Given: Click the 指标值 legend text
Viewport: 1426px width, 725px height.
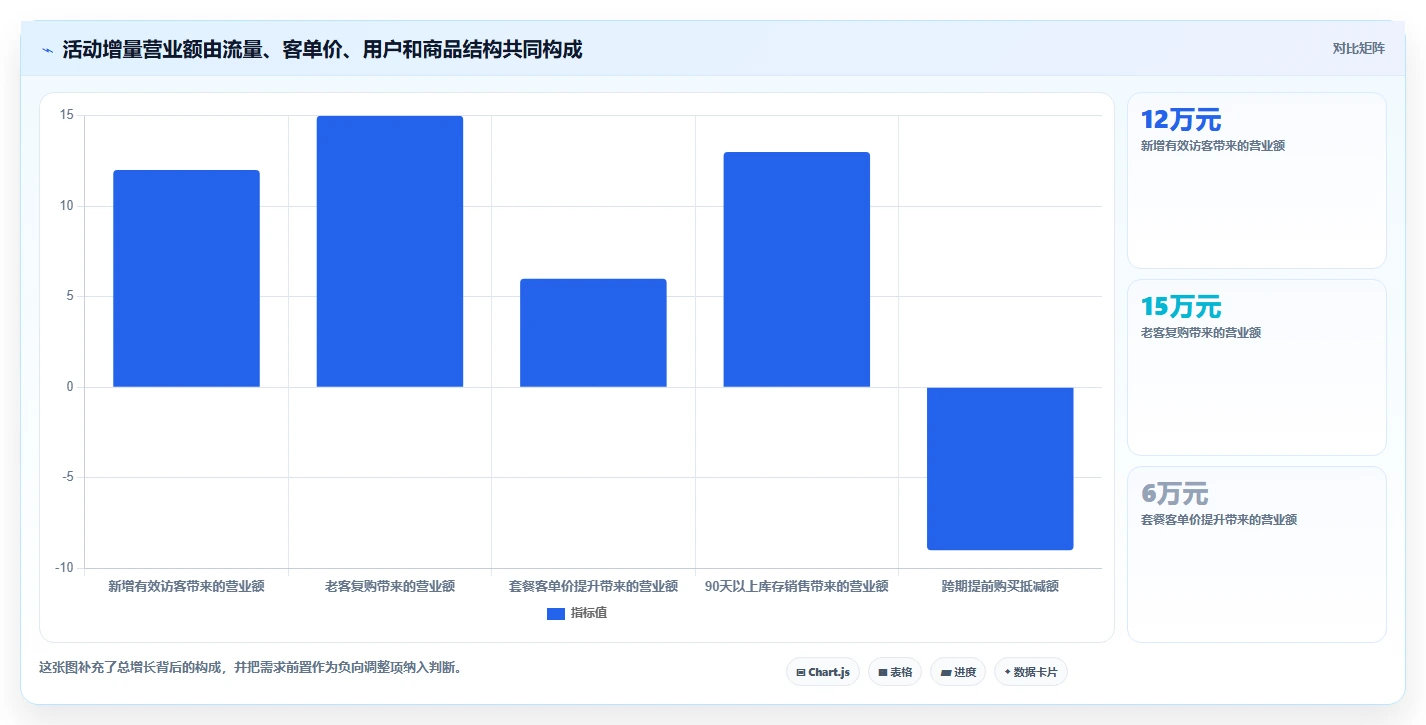Looking at the screenshot, I should pos(589,613).
